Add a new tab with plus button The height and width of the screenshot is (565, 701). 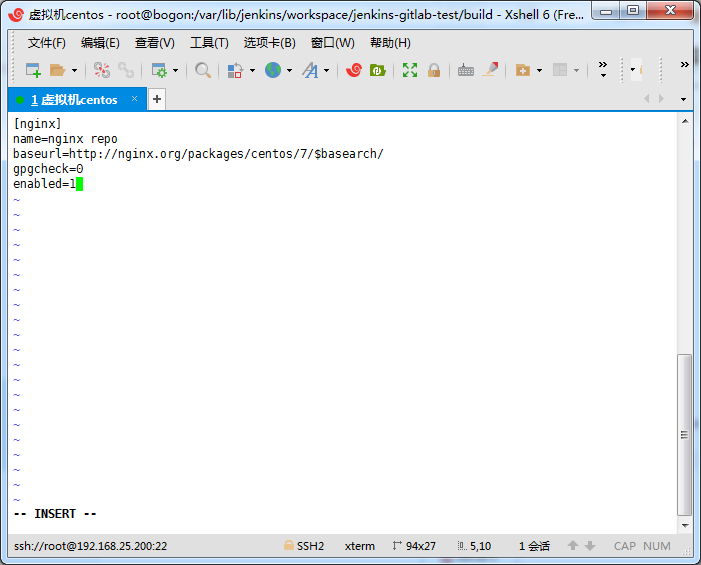[157, 99]
